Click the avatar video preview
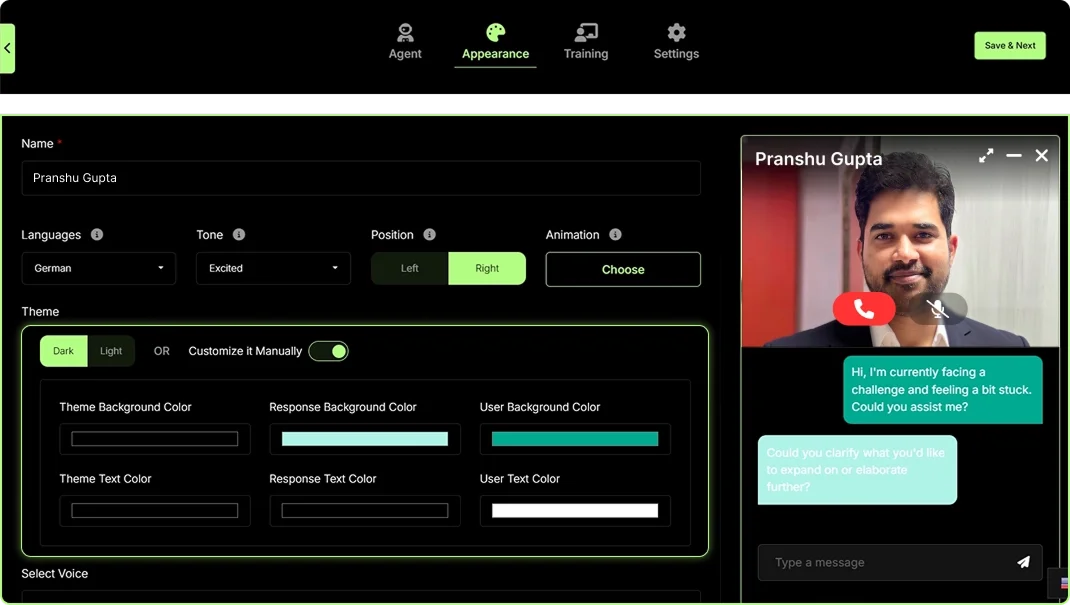1070x605 pixels. 901,242
